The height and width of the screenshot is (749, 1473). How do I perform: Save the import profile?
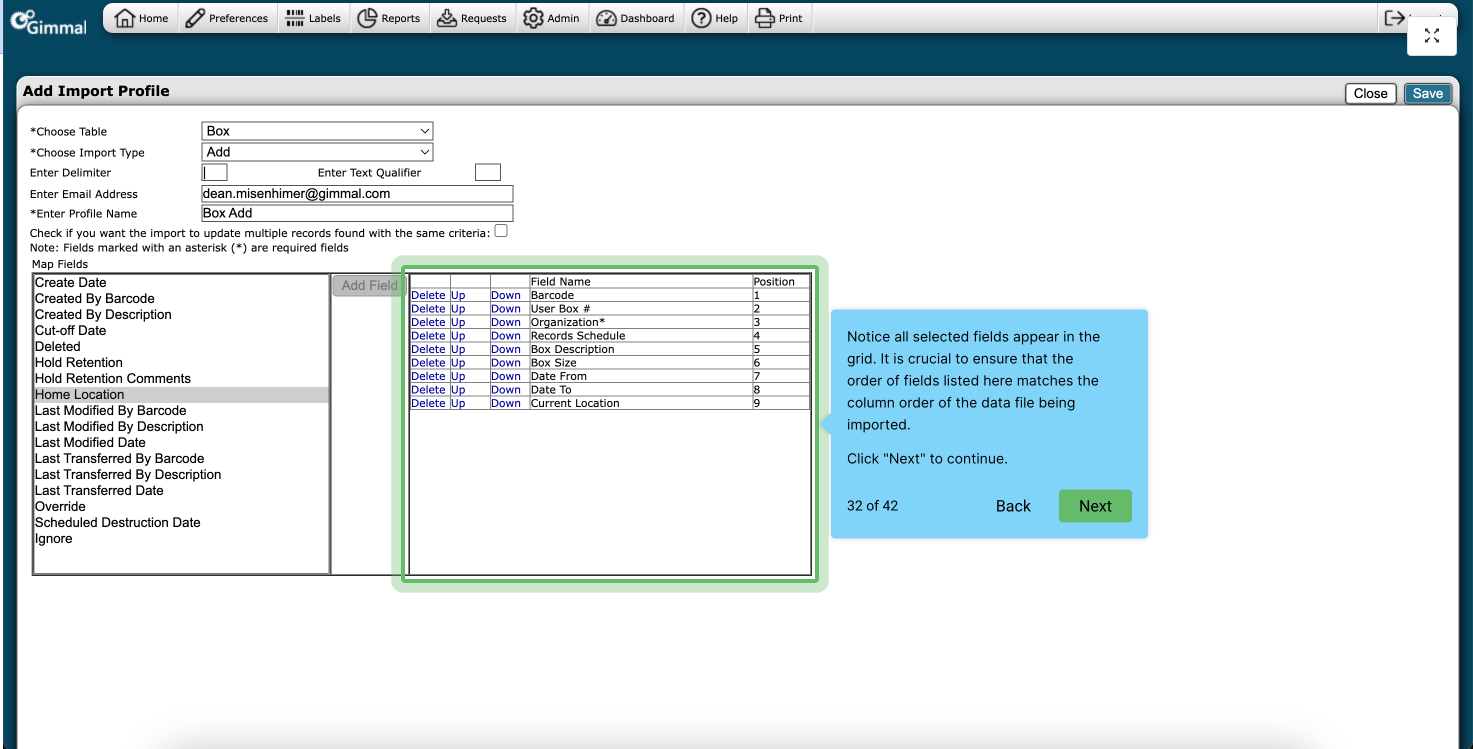tap(1427, 93)
